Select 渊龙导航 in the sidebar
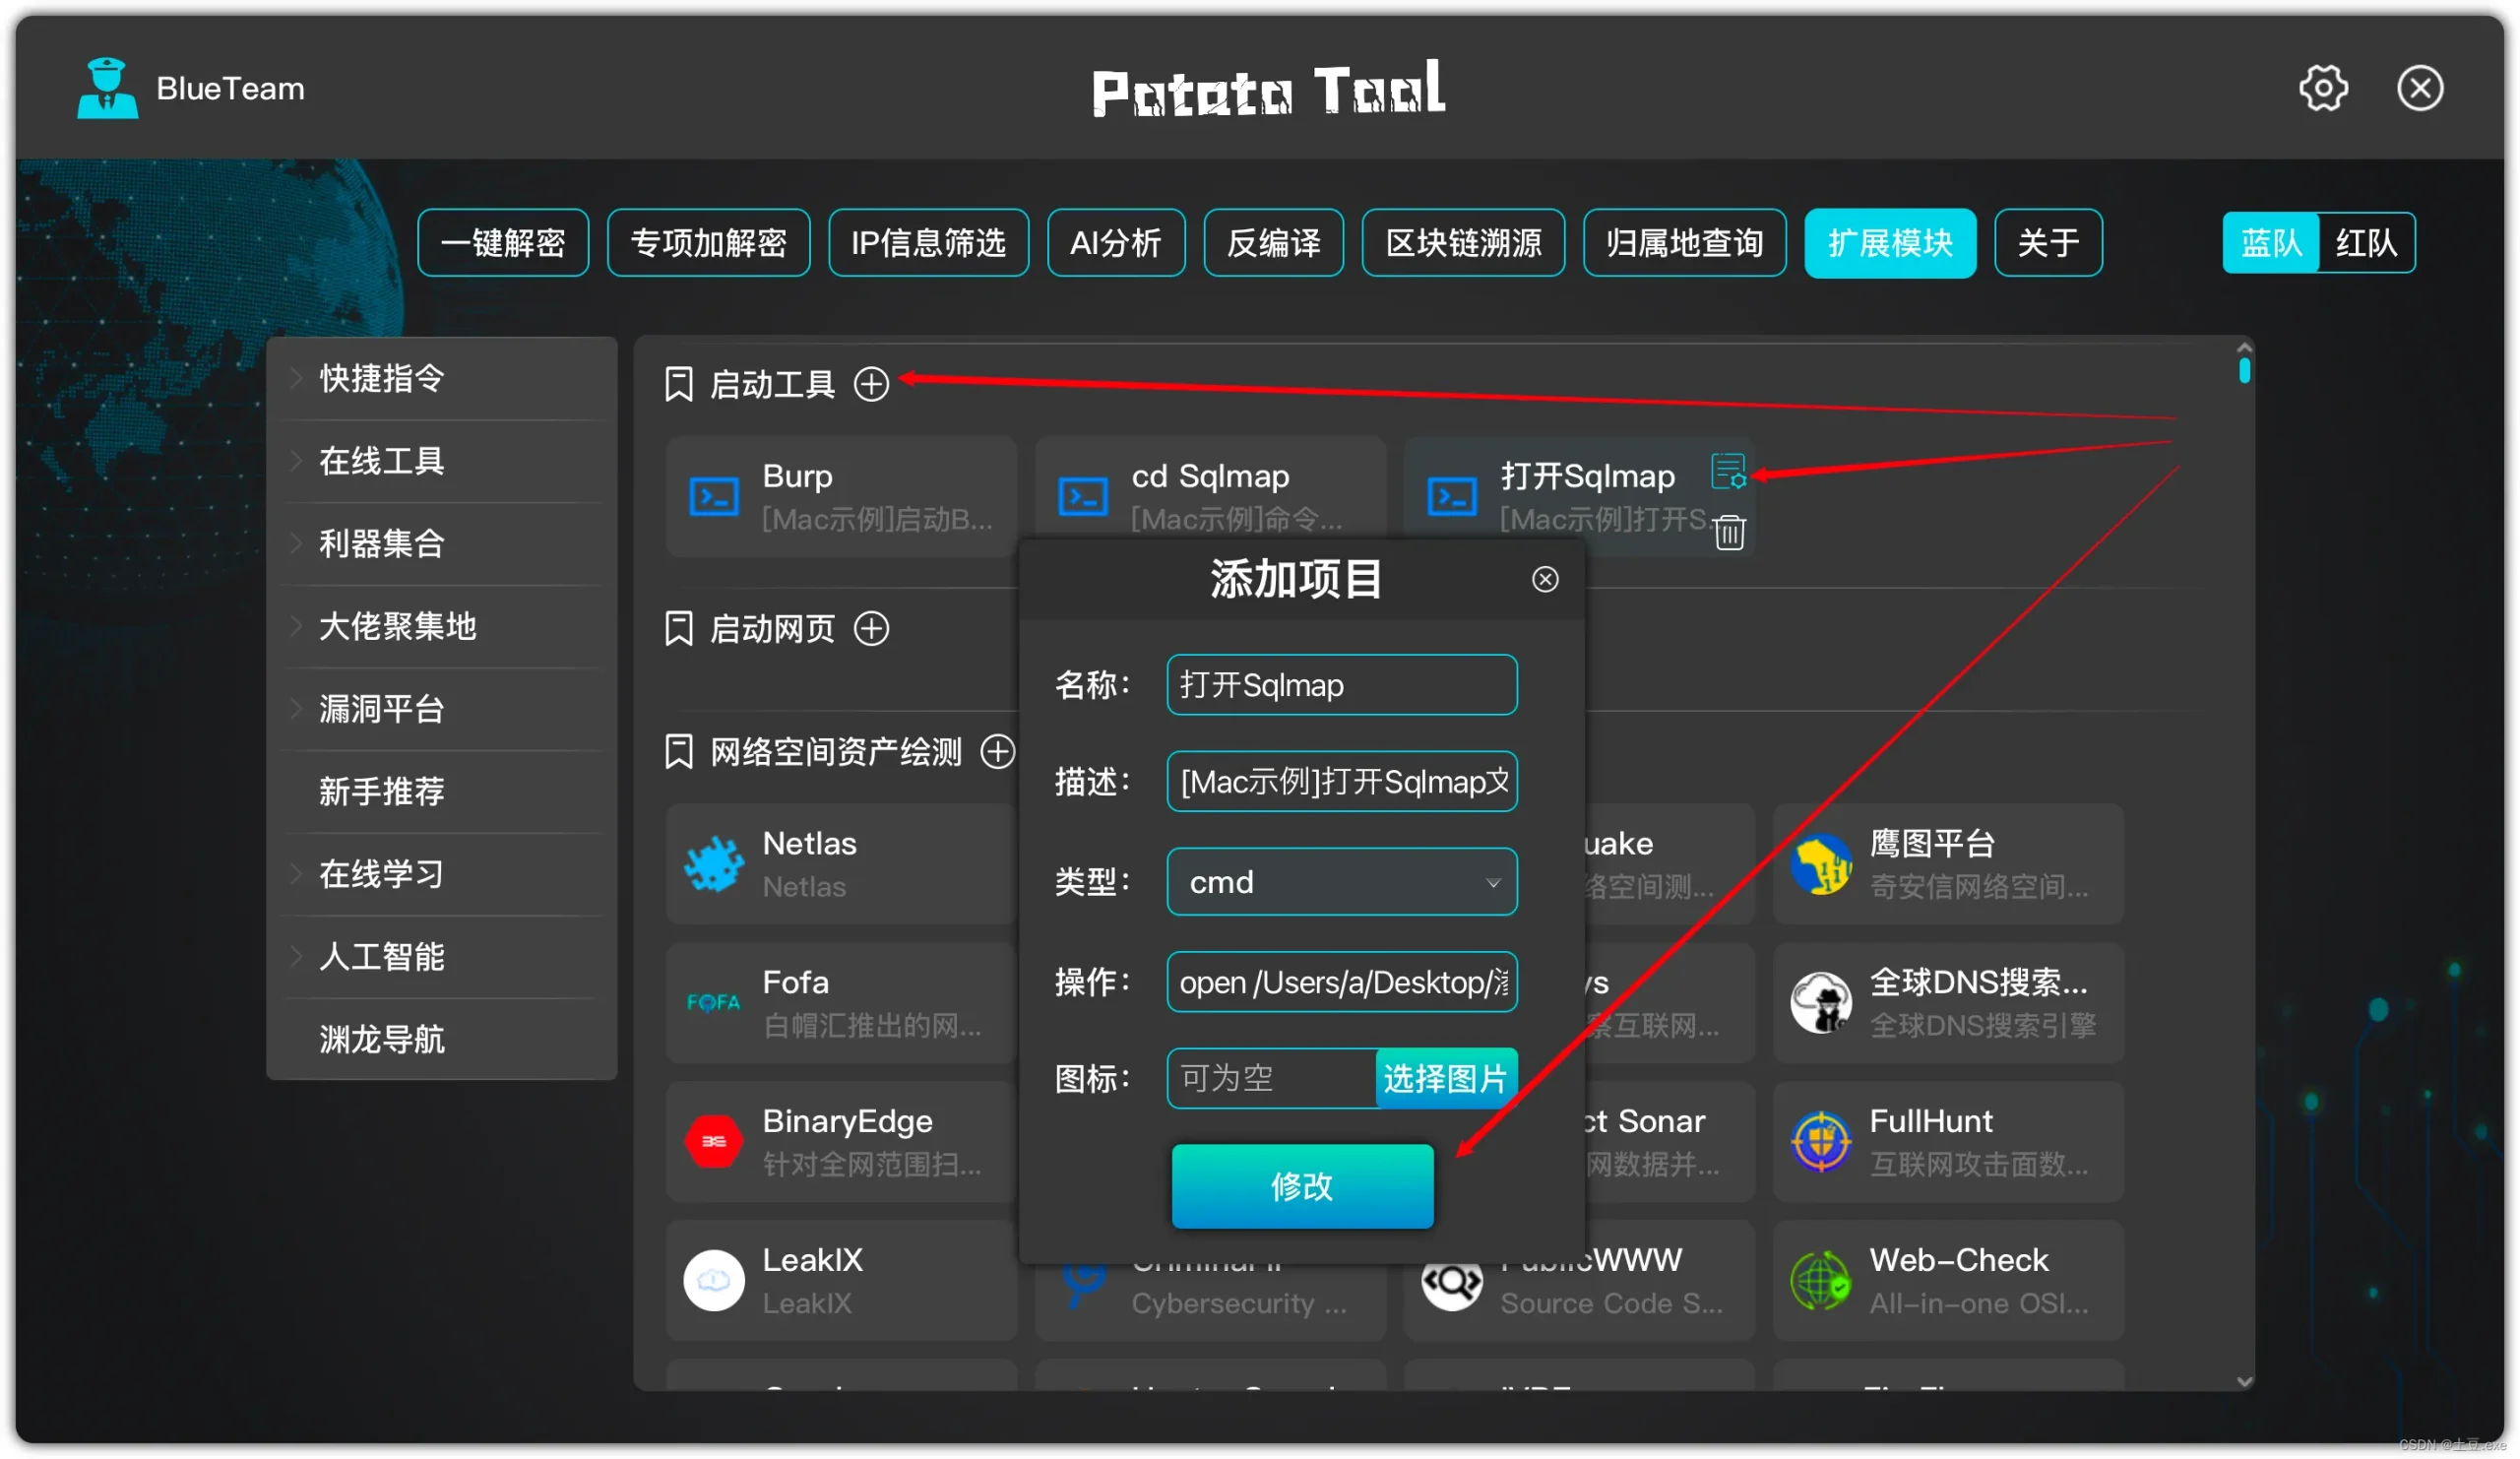The height and width of the screenshot is (1459, 2520). [442, 1040]
